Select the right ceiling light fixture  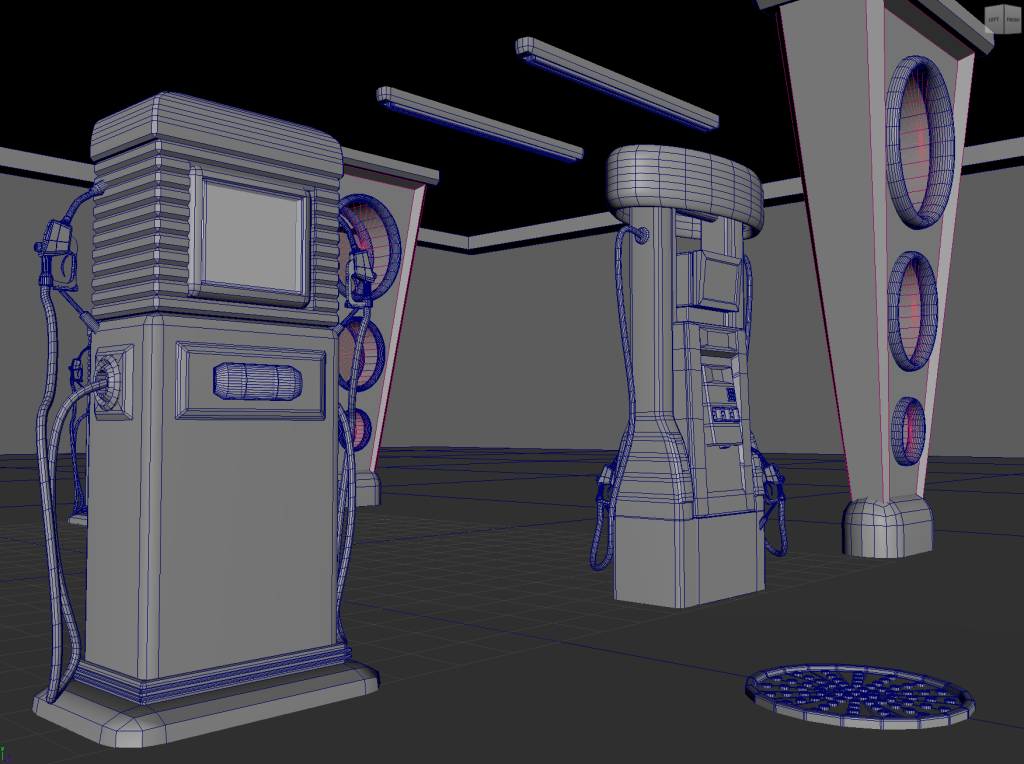[x=616, y=82]
